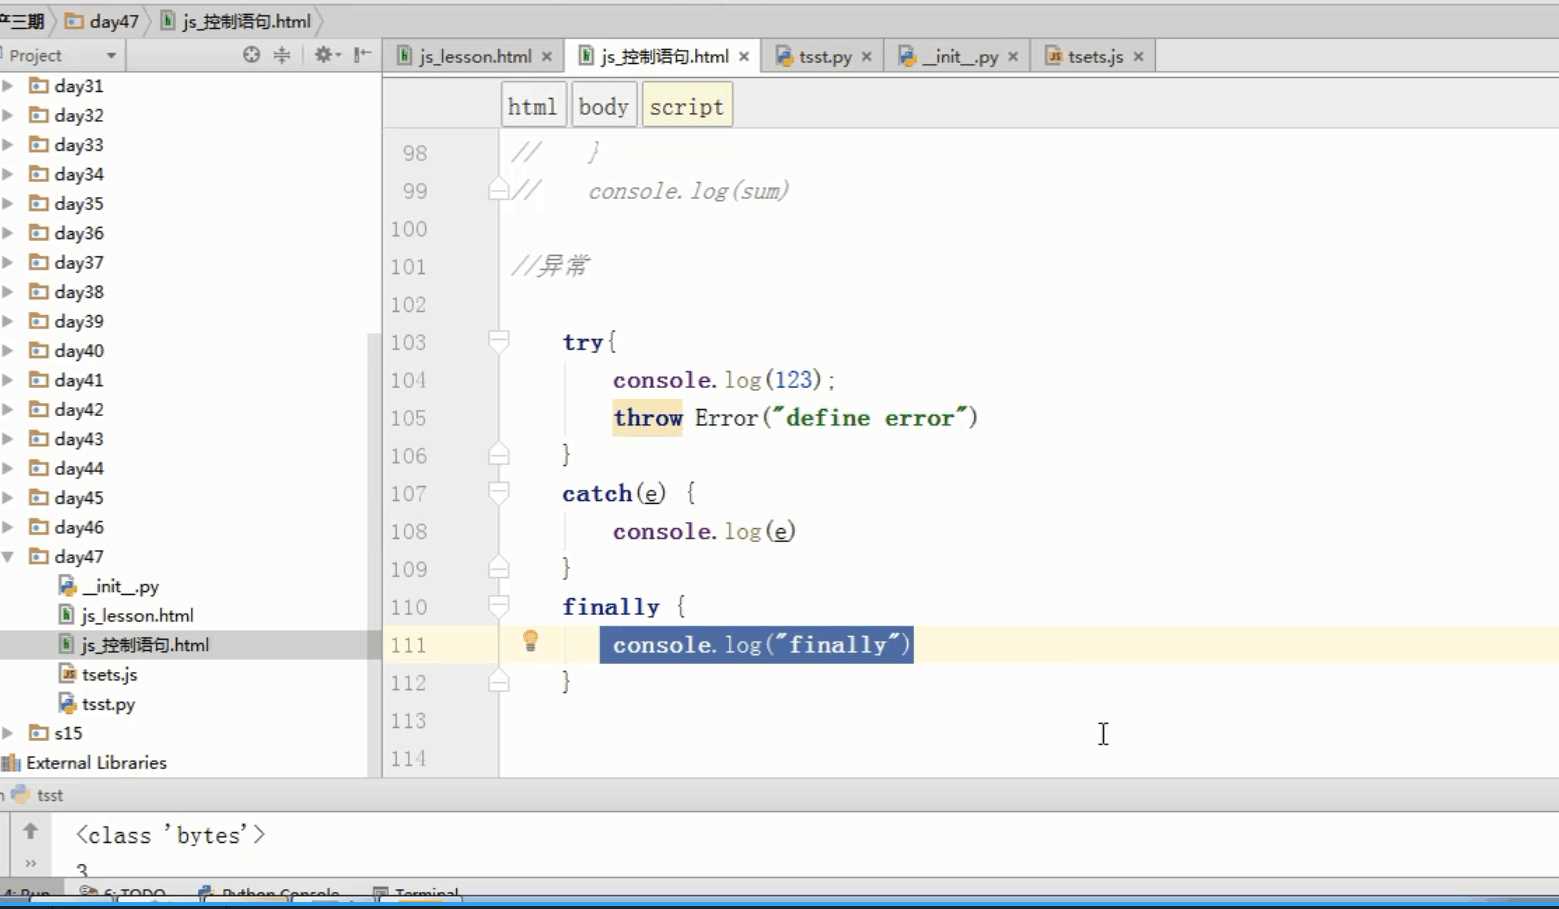This screenshot has width=1559, height=909.
Task: Click the script breadcrumb tag
Action: point(686,106)
